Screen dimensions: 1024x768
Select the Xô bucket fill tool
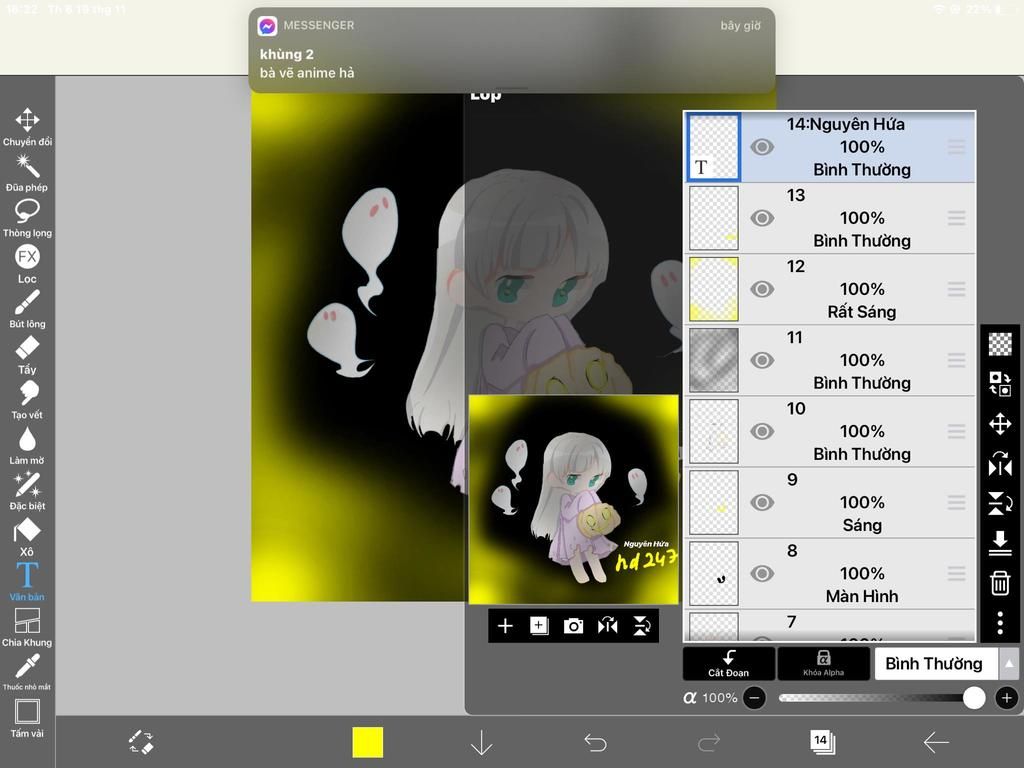pyautogui.click(x=27, y=537)
